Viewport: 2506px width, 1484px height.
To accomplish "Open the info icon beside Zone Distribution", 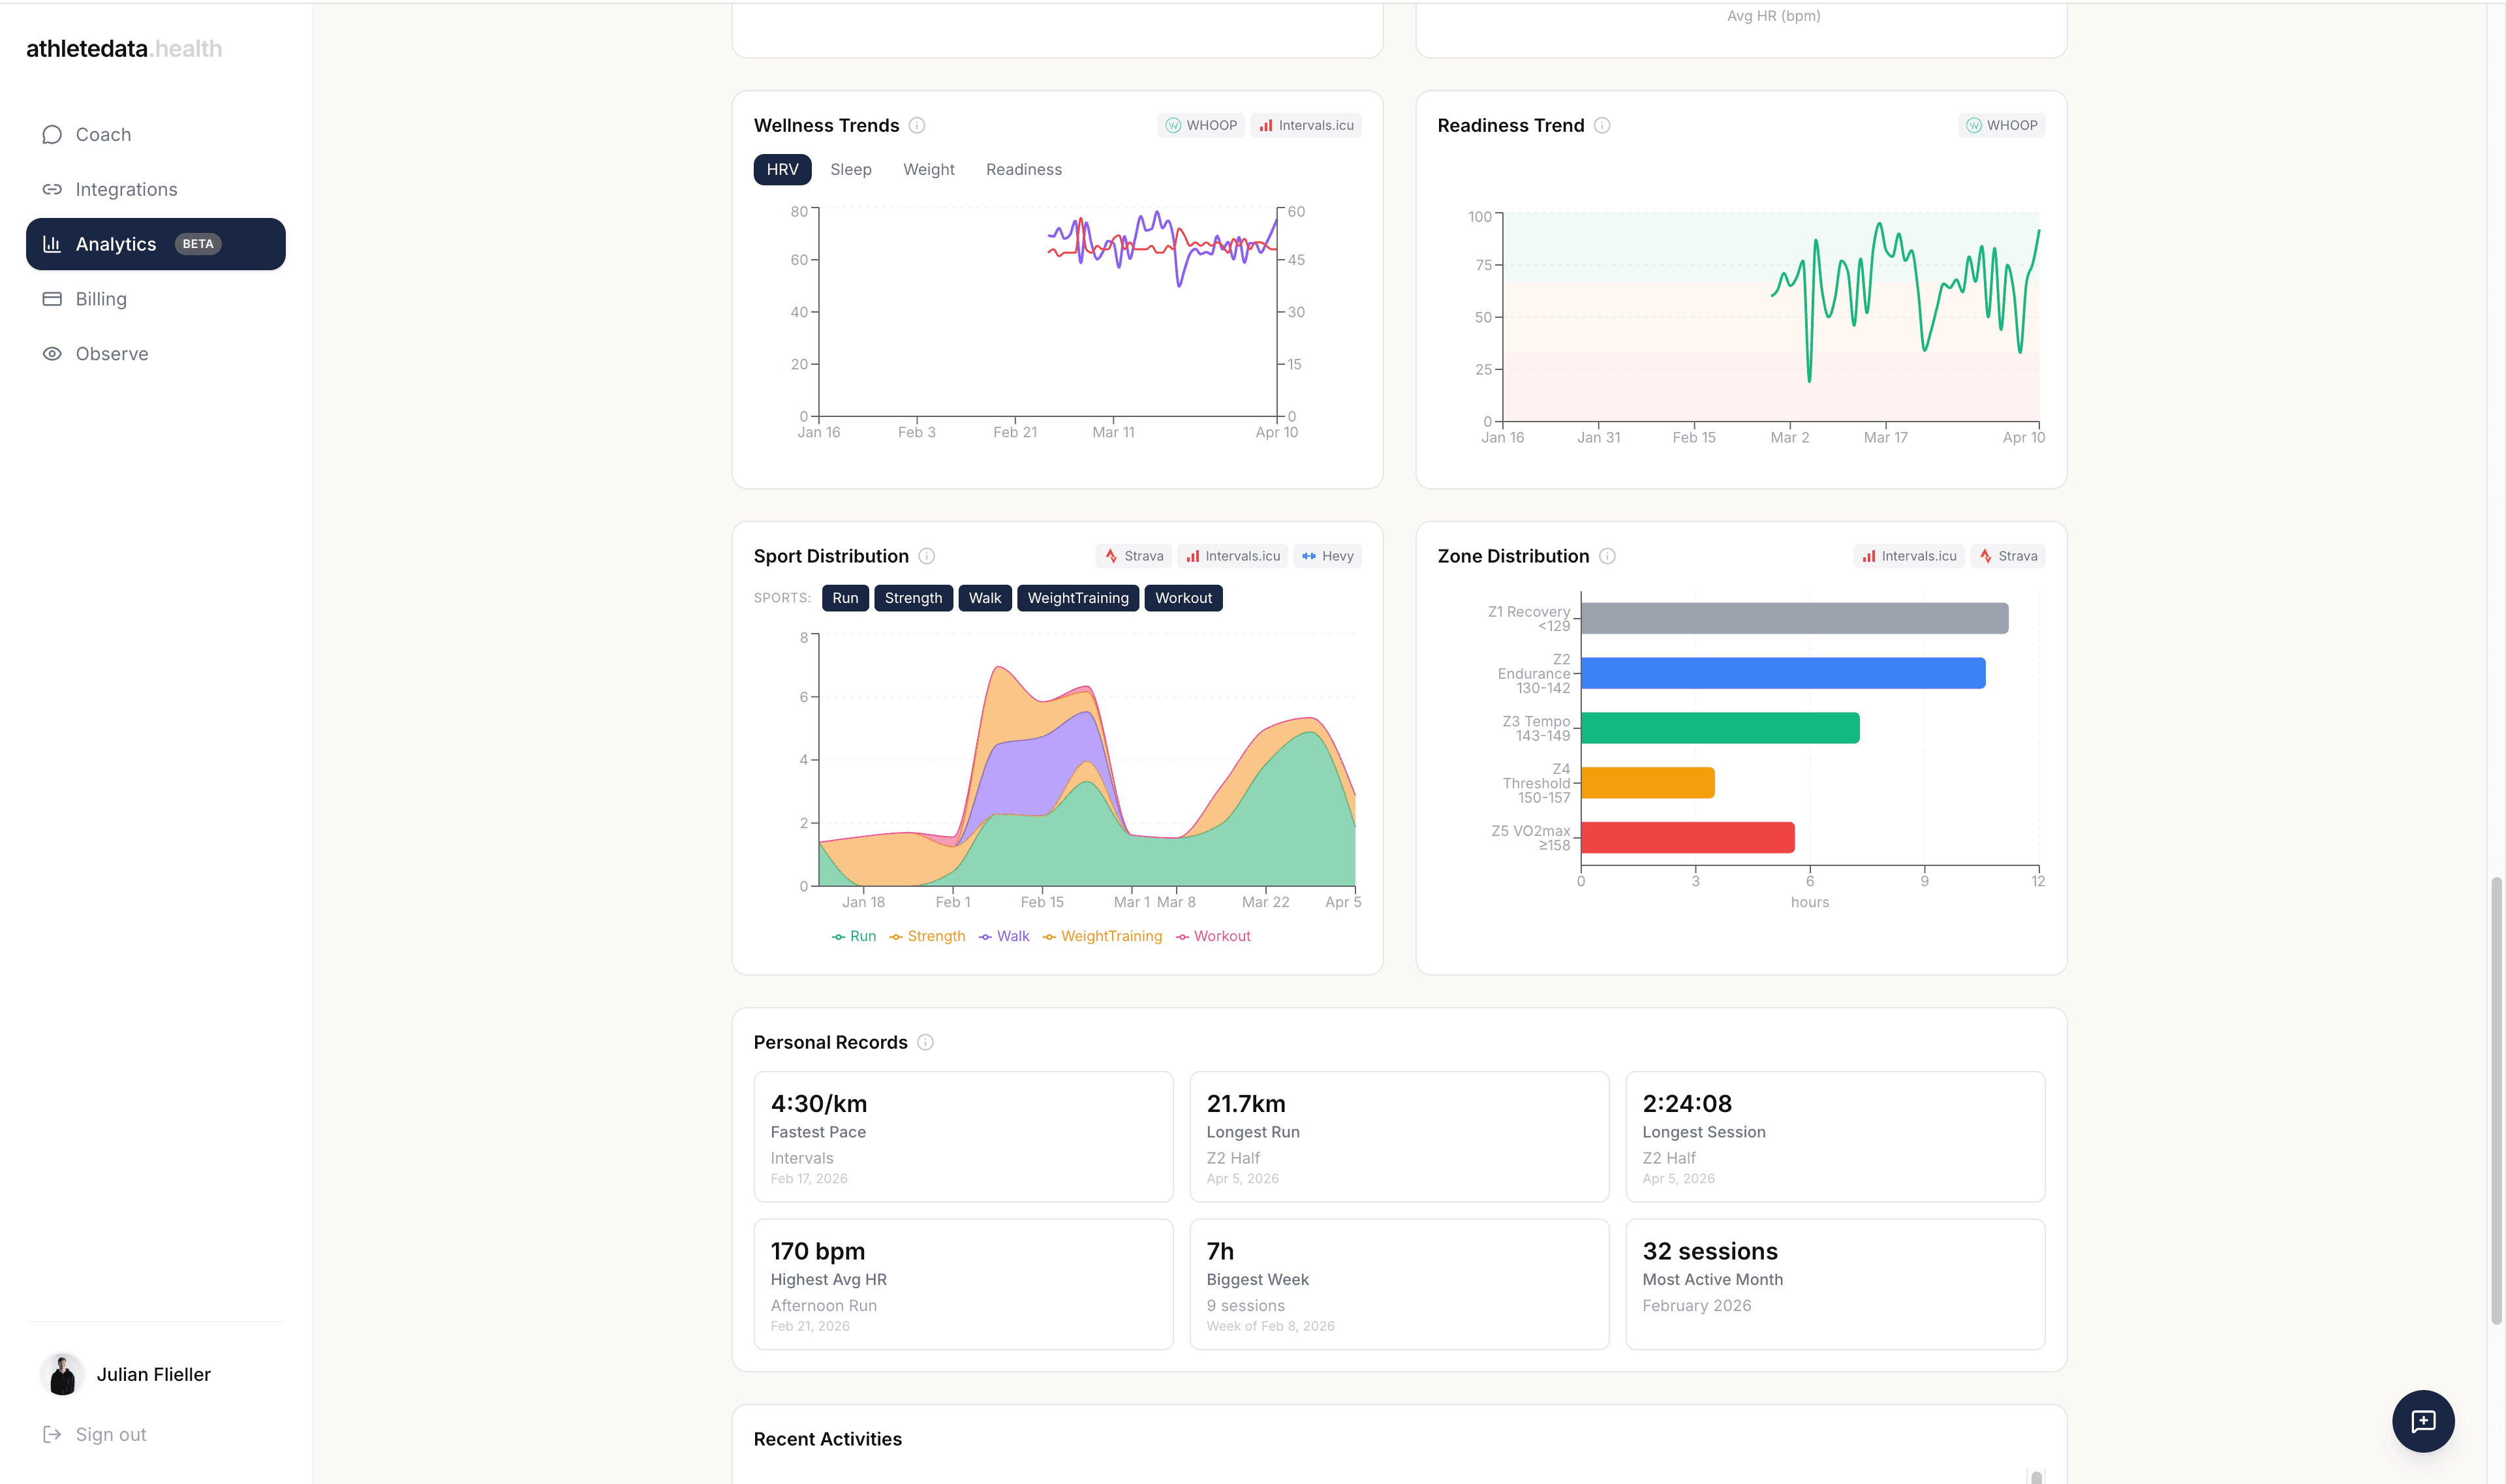I will 1608,556.
